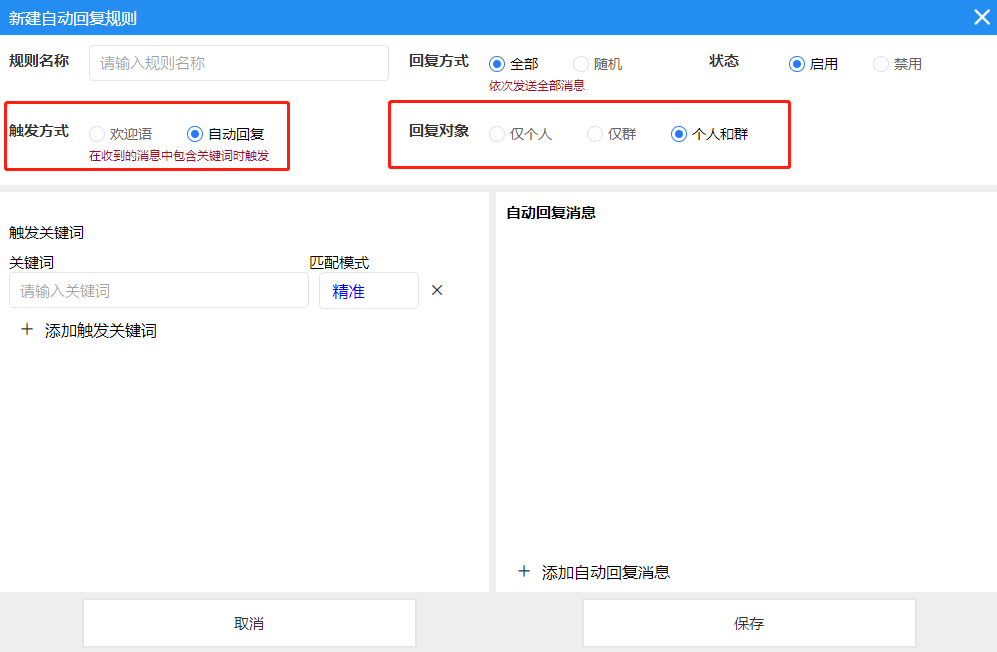Click the keyword input field
This screenshot has width=997, height=652.
tap(158, 290)
